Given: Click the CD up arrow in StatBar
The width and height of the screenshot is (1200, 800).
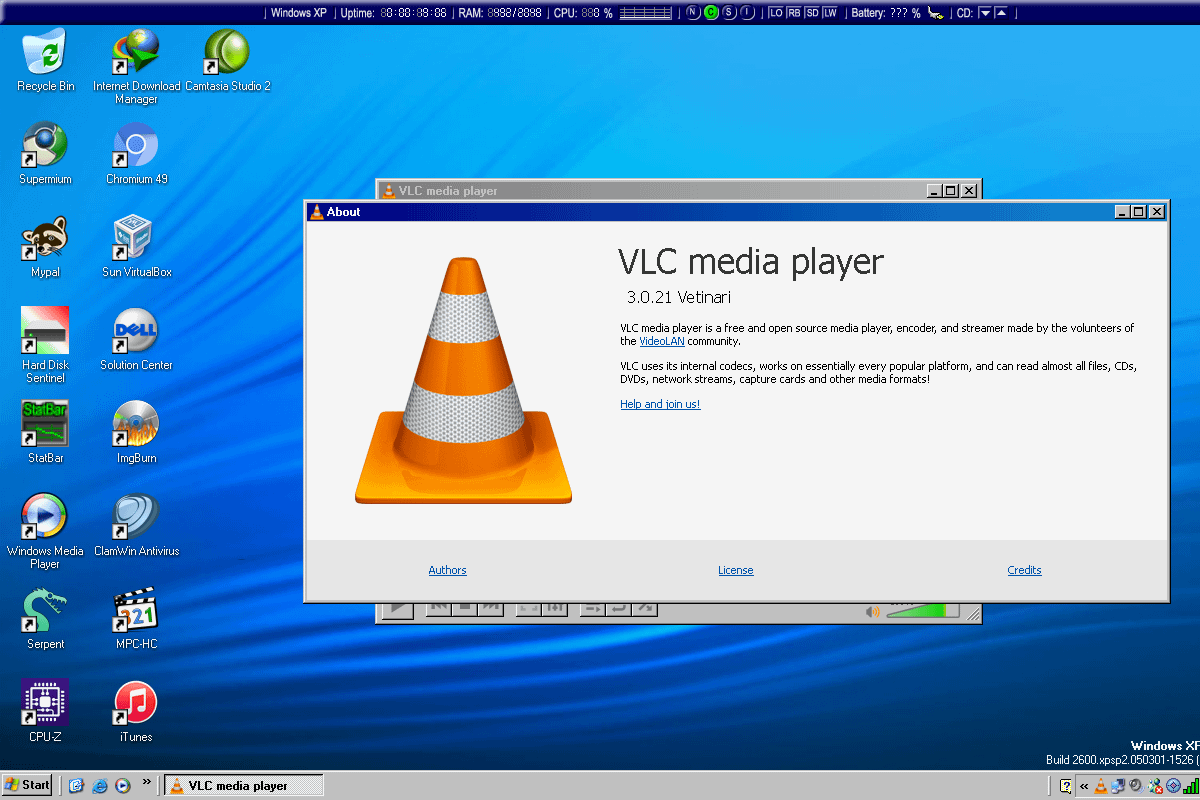Looking at the screenshot, I should coord(1002,13).
